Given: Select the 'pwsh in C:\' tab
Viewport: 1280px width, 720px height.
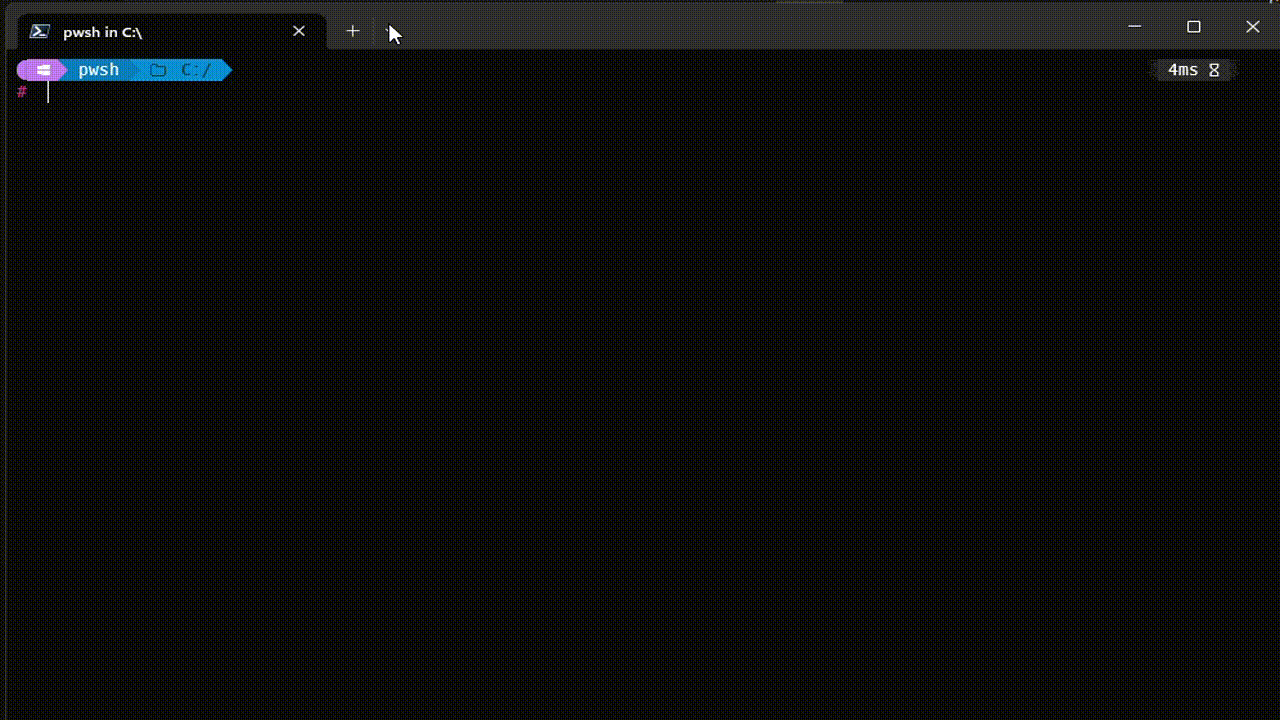Looking at the screenshot, I should (x=172, y=32).
